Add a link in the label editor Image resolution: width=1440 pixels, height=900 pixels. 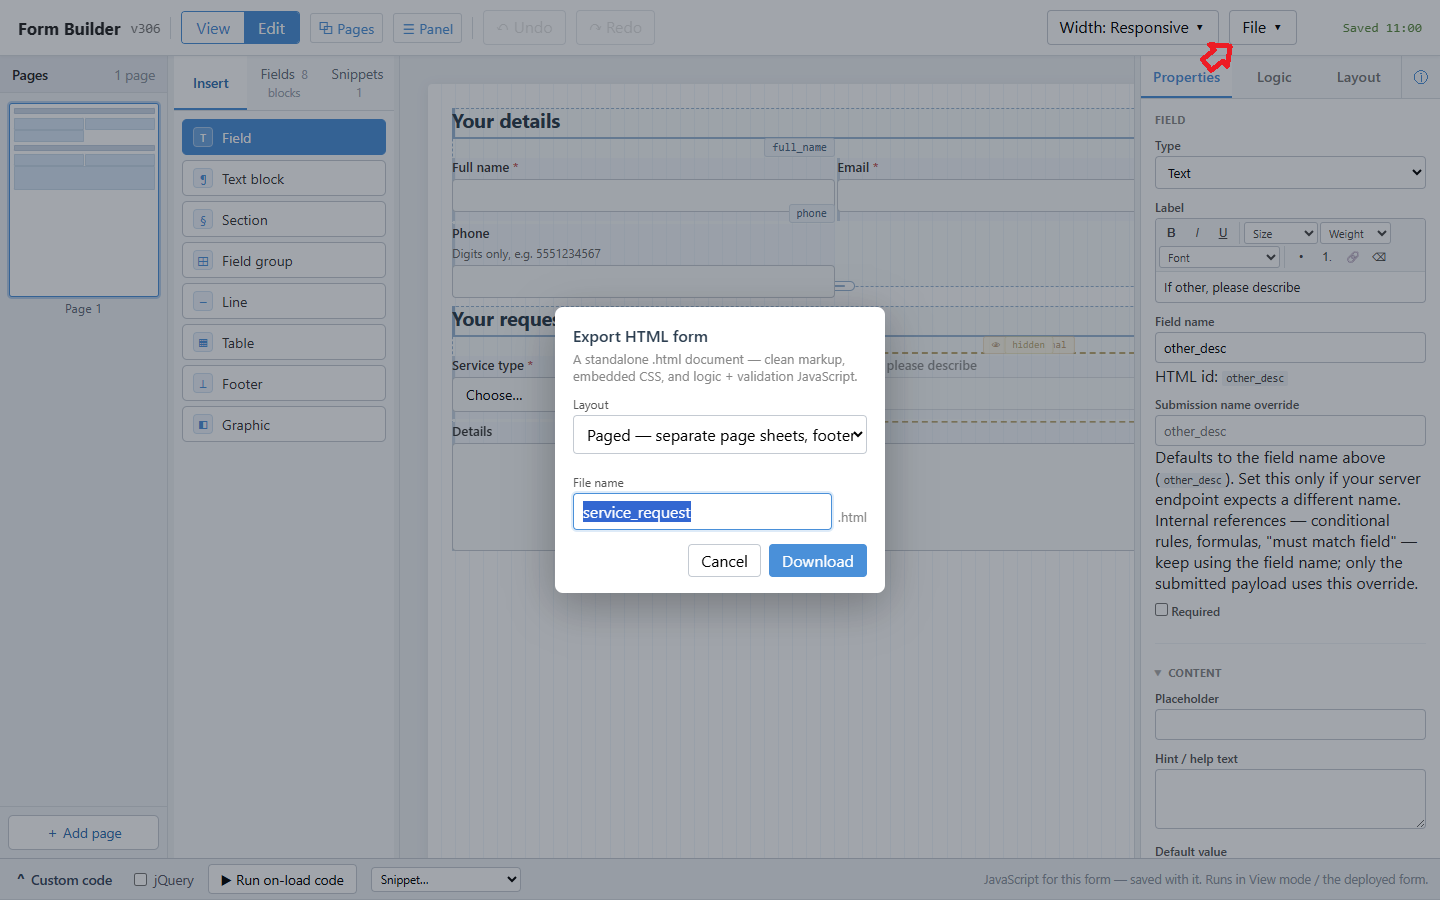(1353, 257)
